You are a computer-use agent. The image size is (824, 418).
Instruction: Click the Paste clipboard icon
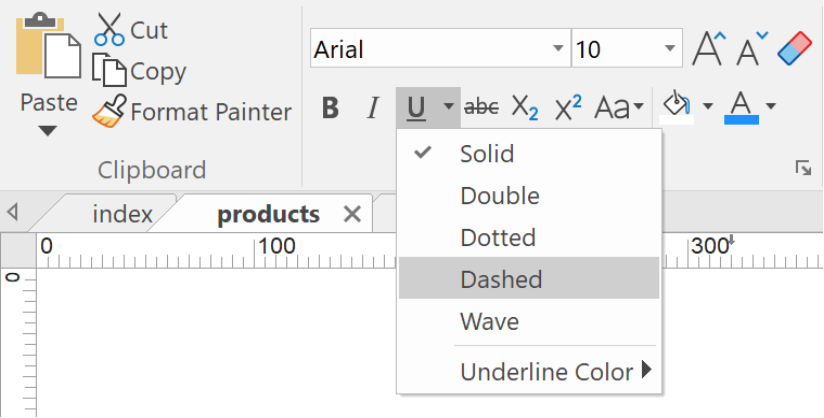click(x=48, y=46)
